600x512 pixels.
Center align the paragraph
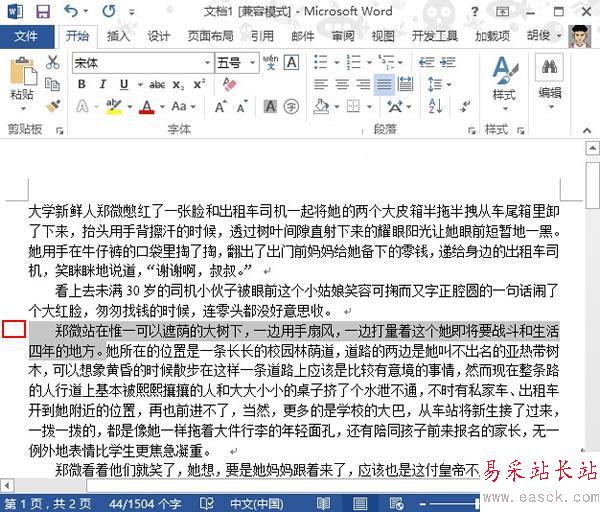[x=342, y=84]
